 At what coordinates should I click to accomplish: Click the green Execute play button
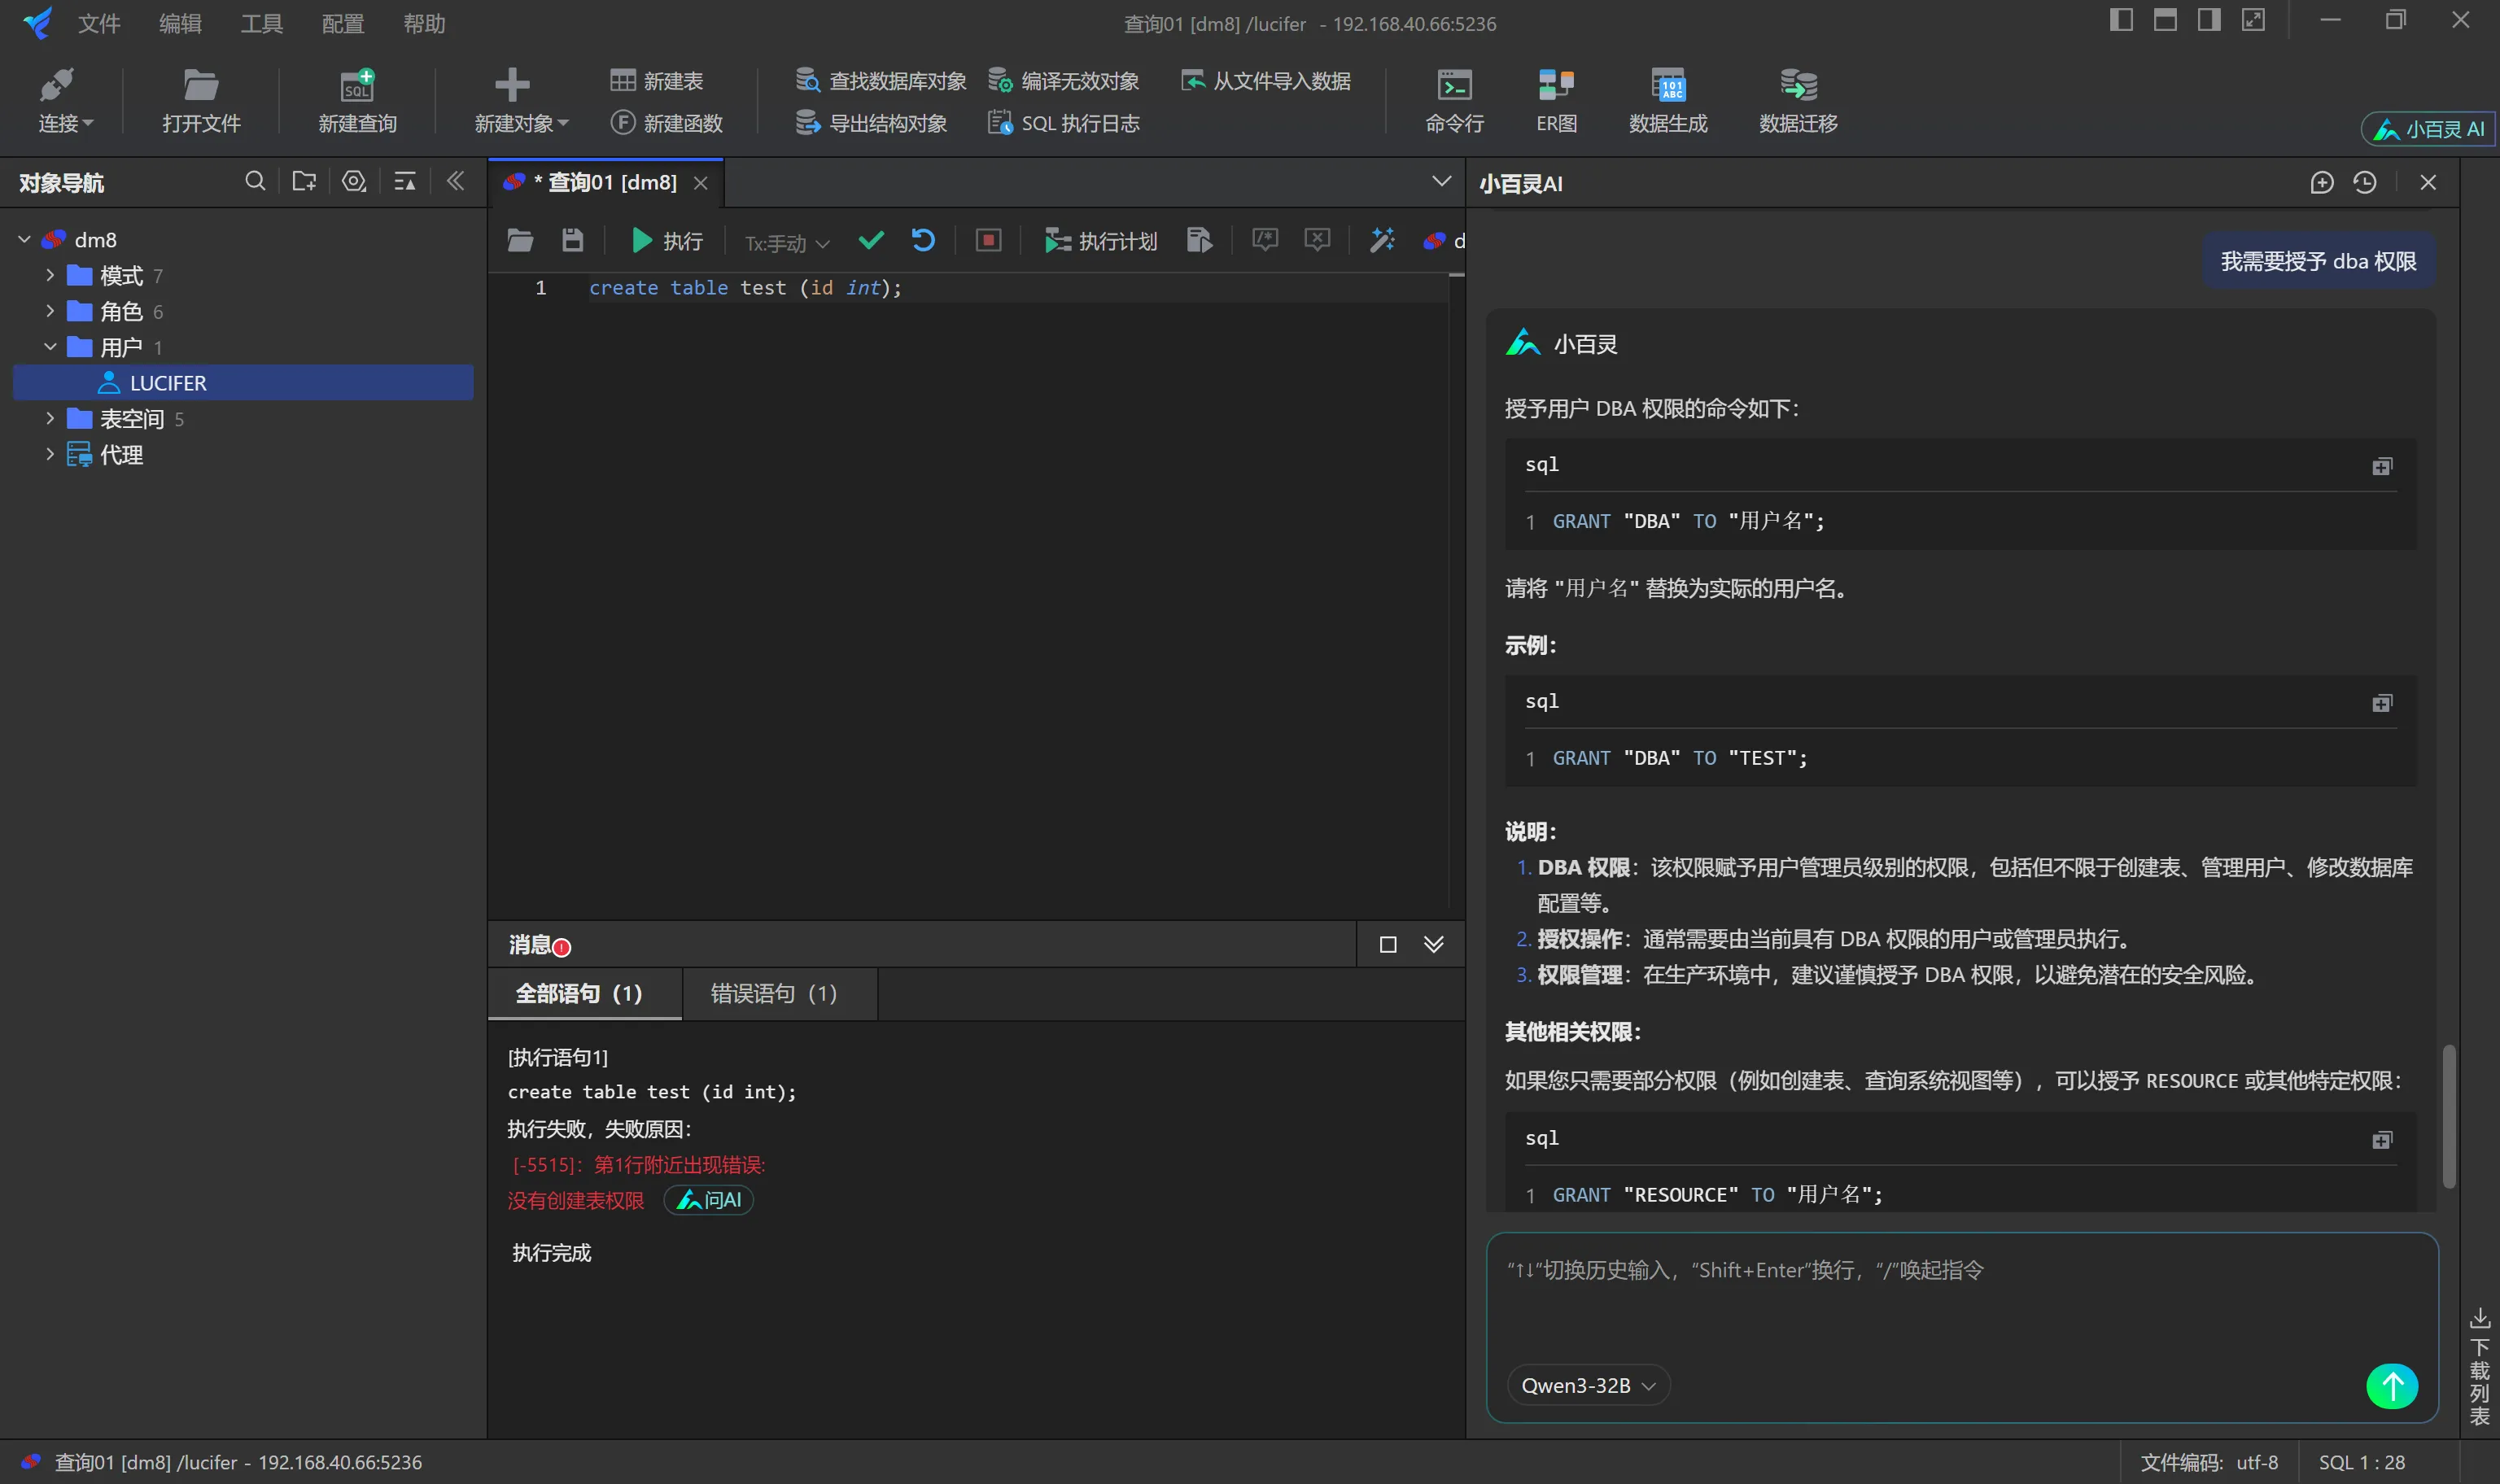pos(642,241)
